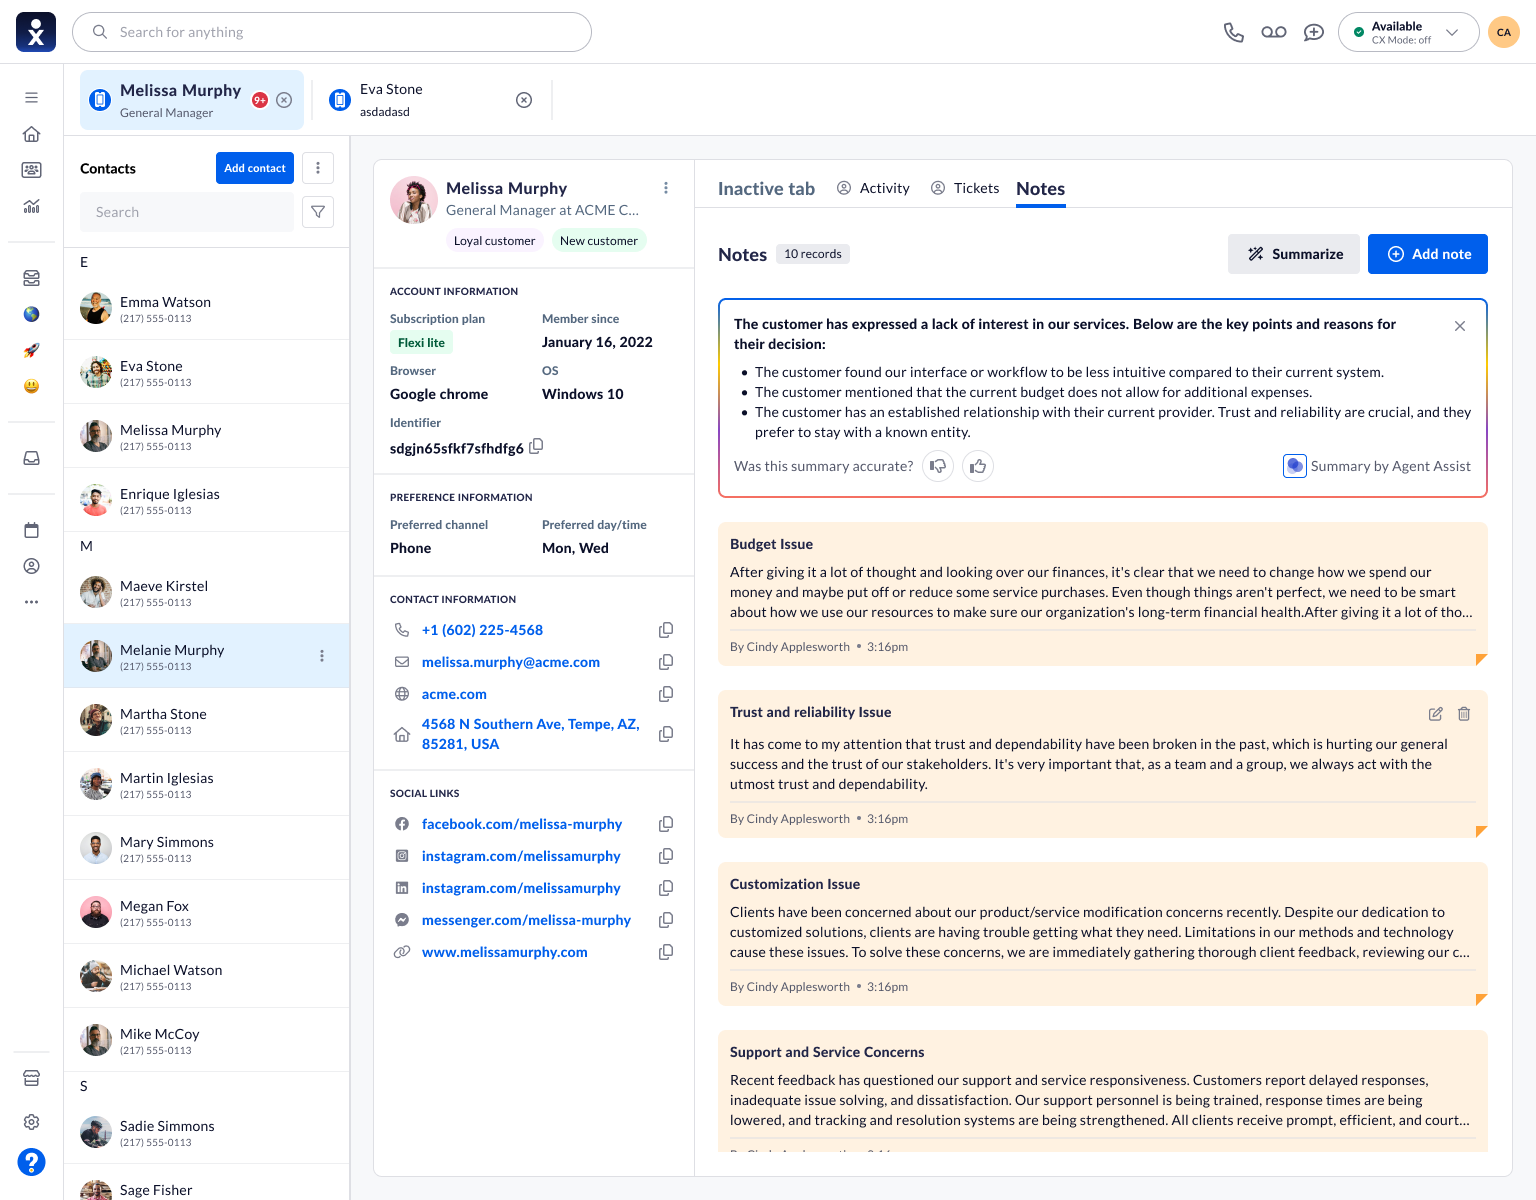Click the Summarize button

tap(1294, 254)
